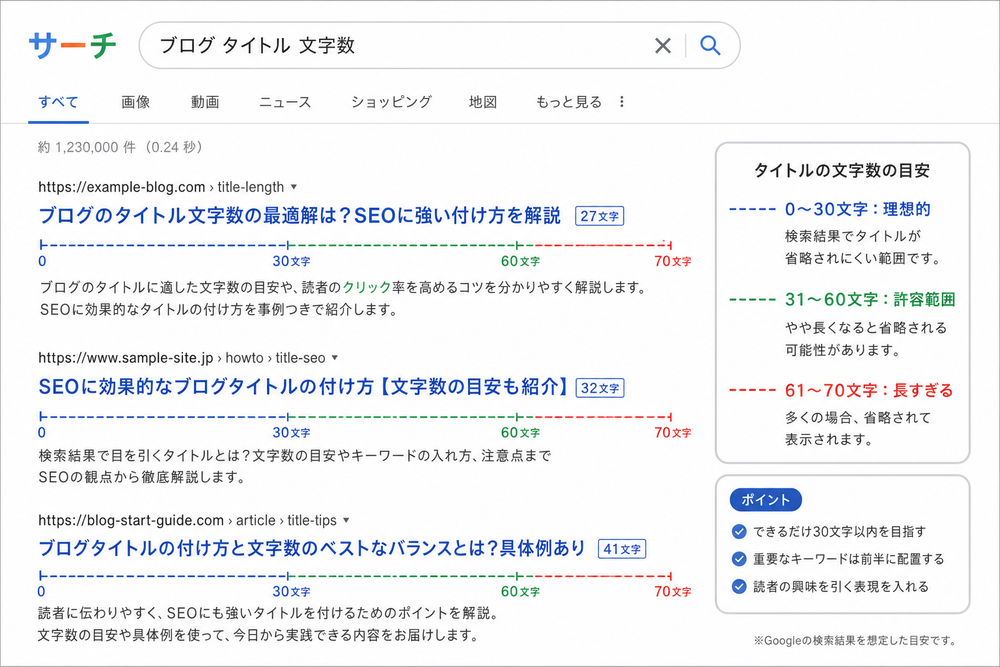Image resolution: width=1000 pixels, height=667 pixels.
Task: Expand the dropdown arrow next to blog-start-guide.com title-tips
Action: 346,520
